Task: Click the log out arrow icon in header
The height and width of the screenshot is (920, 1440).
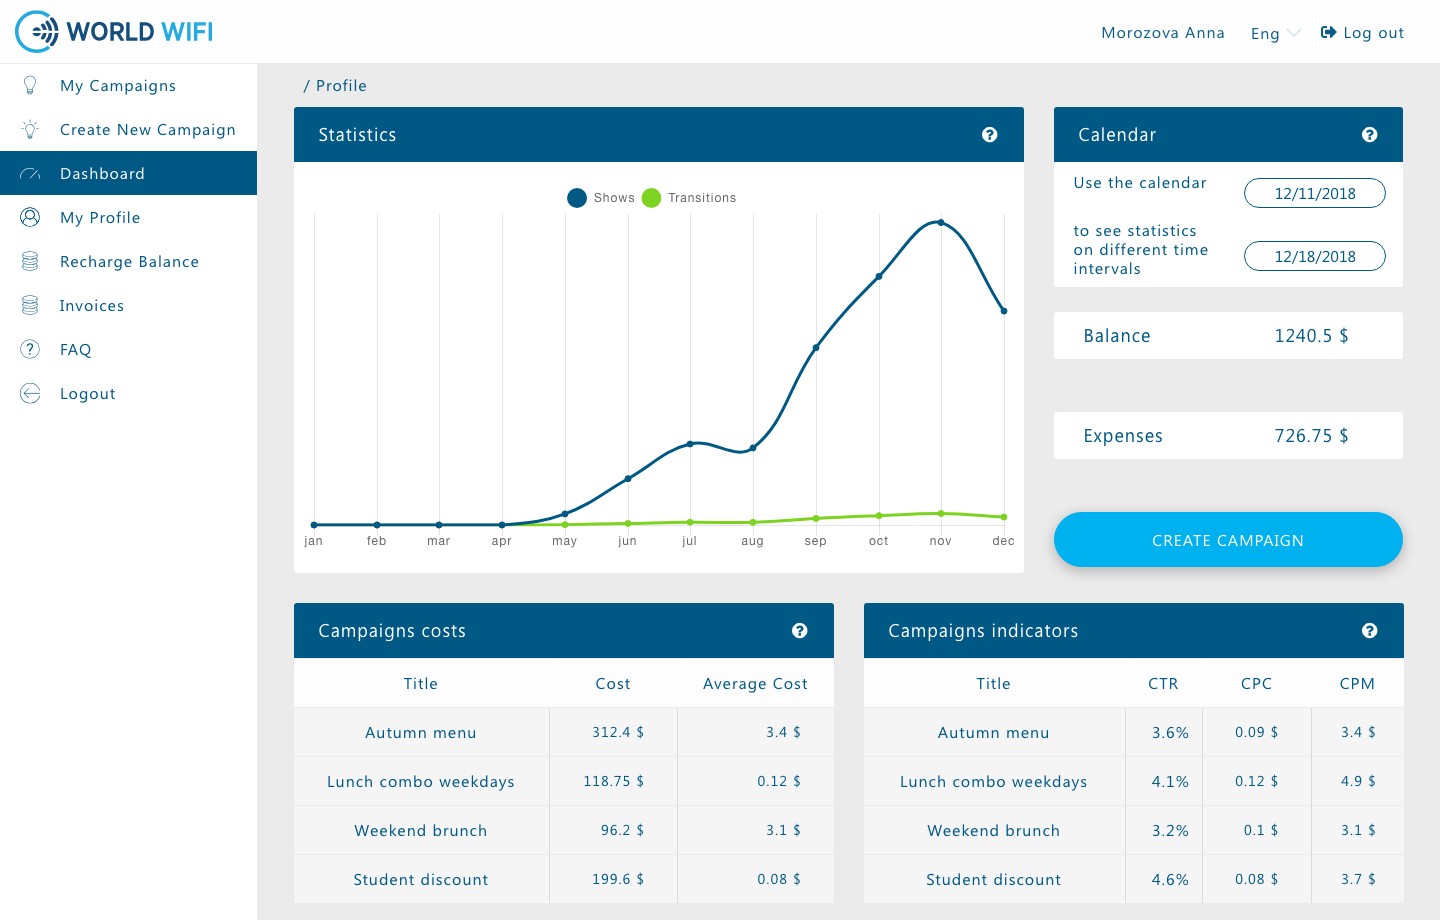Action: point(1328,32)
